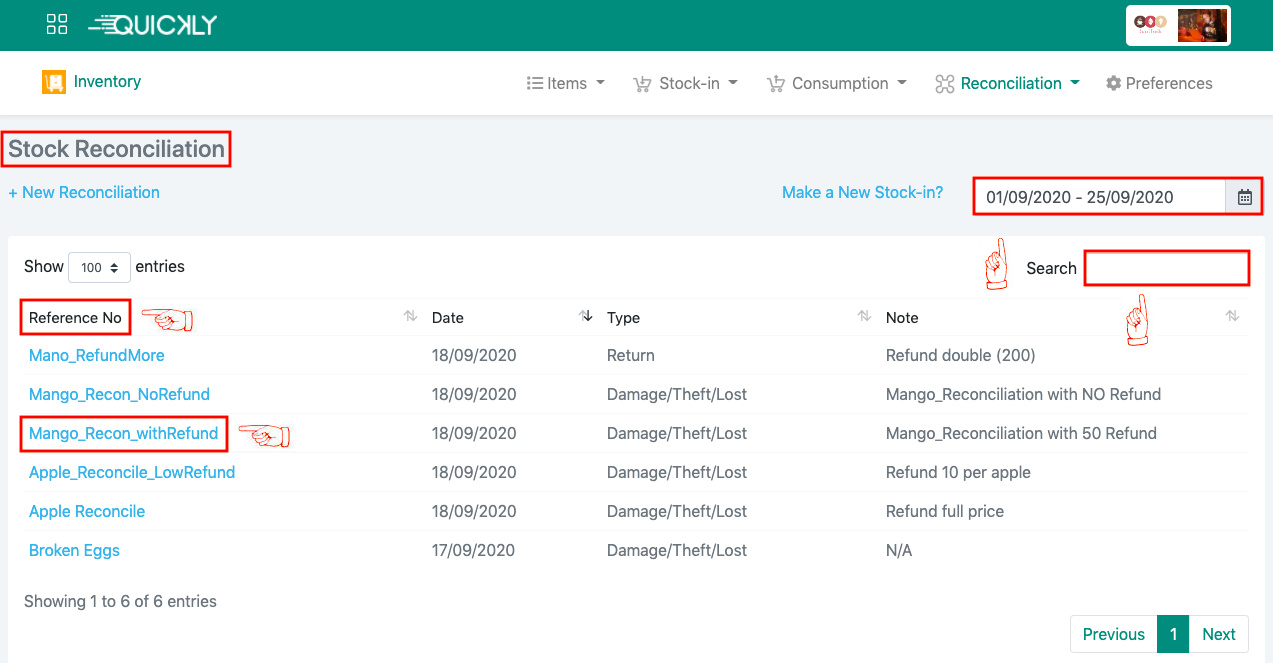Open the Reconciliation menu
The width and height of the screenshot is (1273, 663).
(1008, 83)
